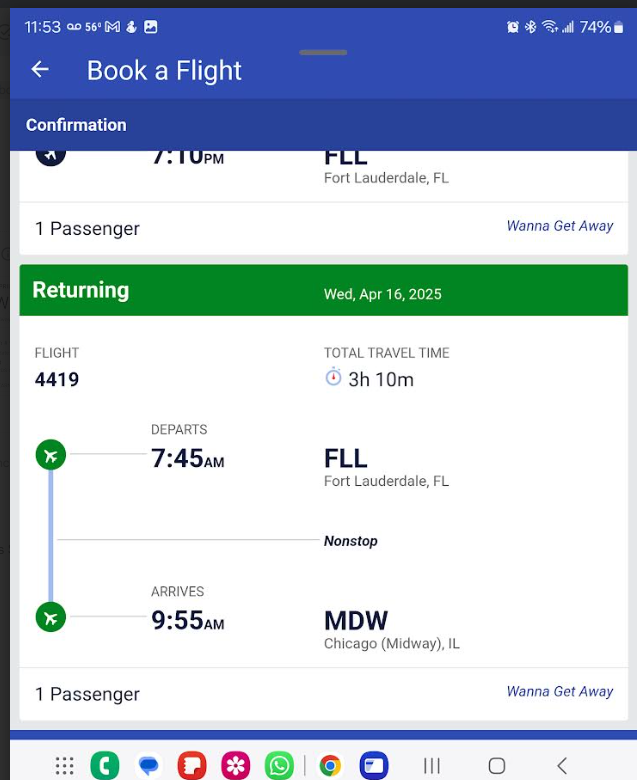Tap the back arrow next to Book a Flight
Viewport: 637px width, 780px height.
40,69
